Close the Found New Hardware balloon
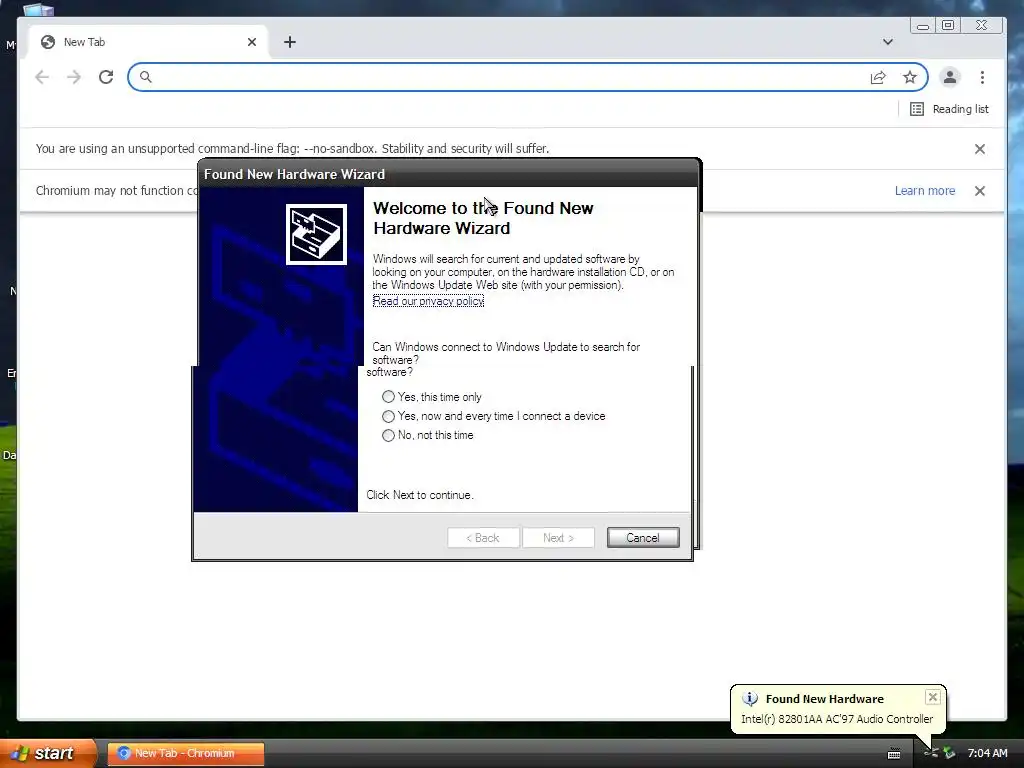The image size is (1024, 768). tap(933, 697)
